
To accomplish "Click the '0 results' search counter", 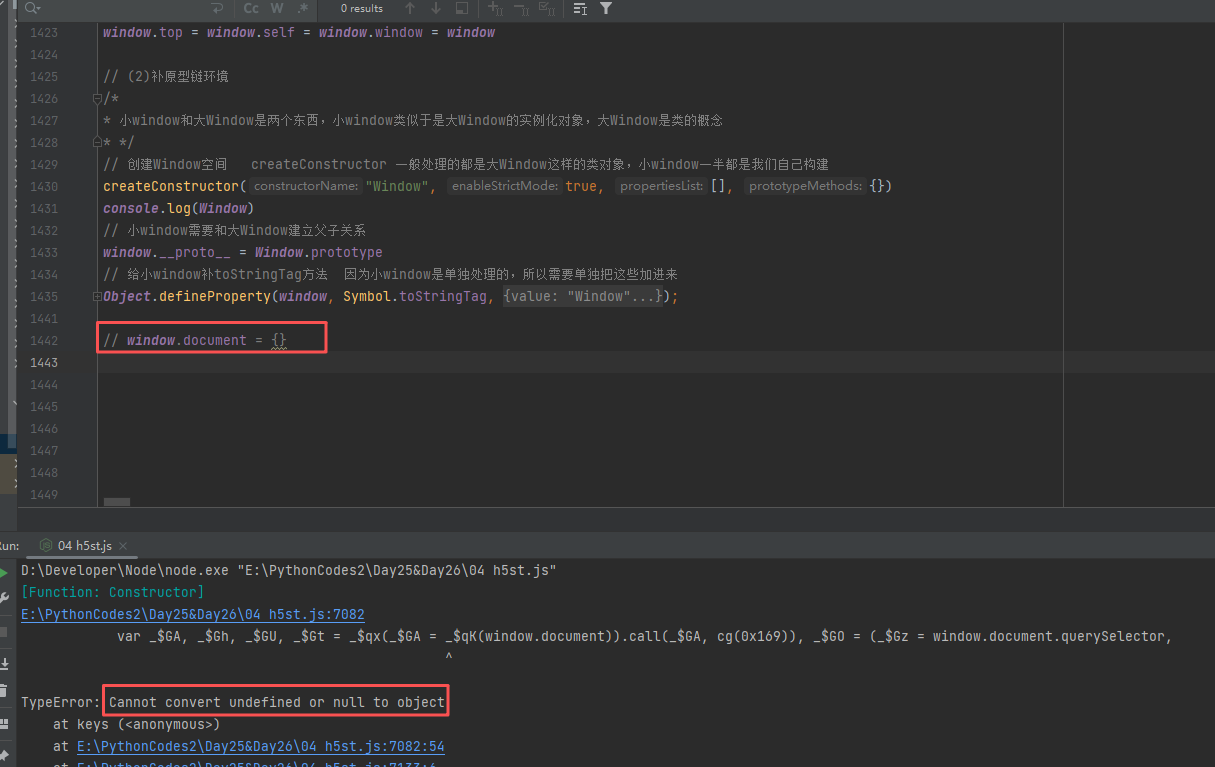I will click(362, 8).
